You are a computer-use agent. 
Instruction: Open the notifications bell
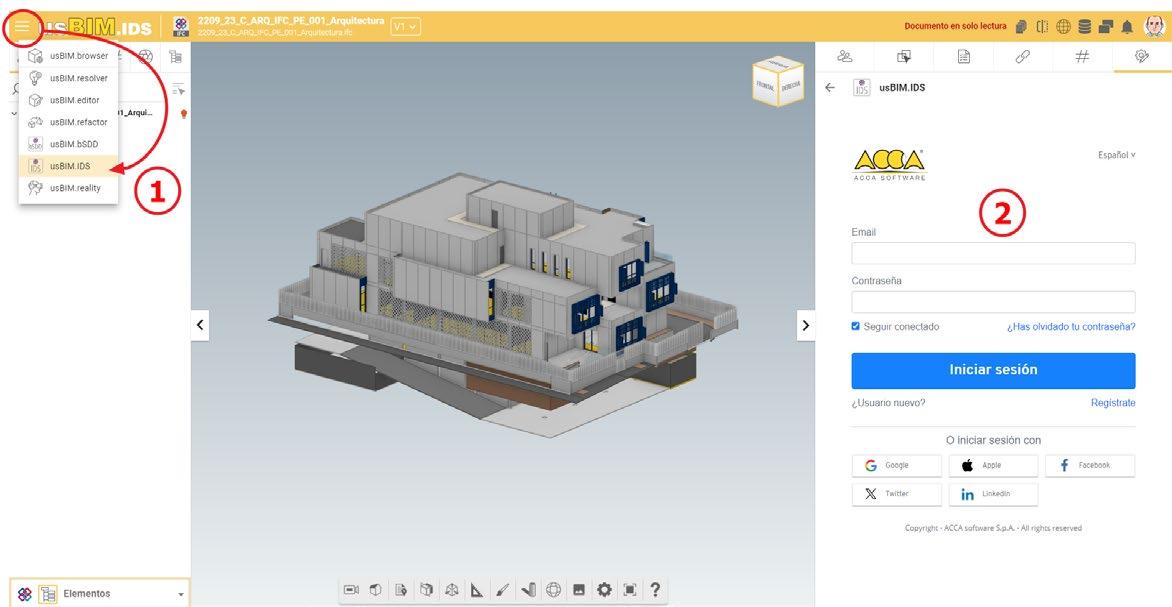(x=1127, y=28)
